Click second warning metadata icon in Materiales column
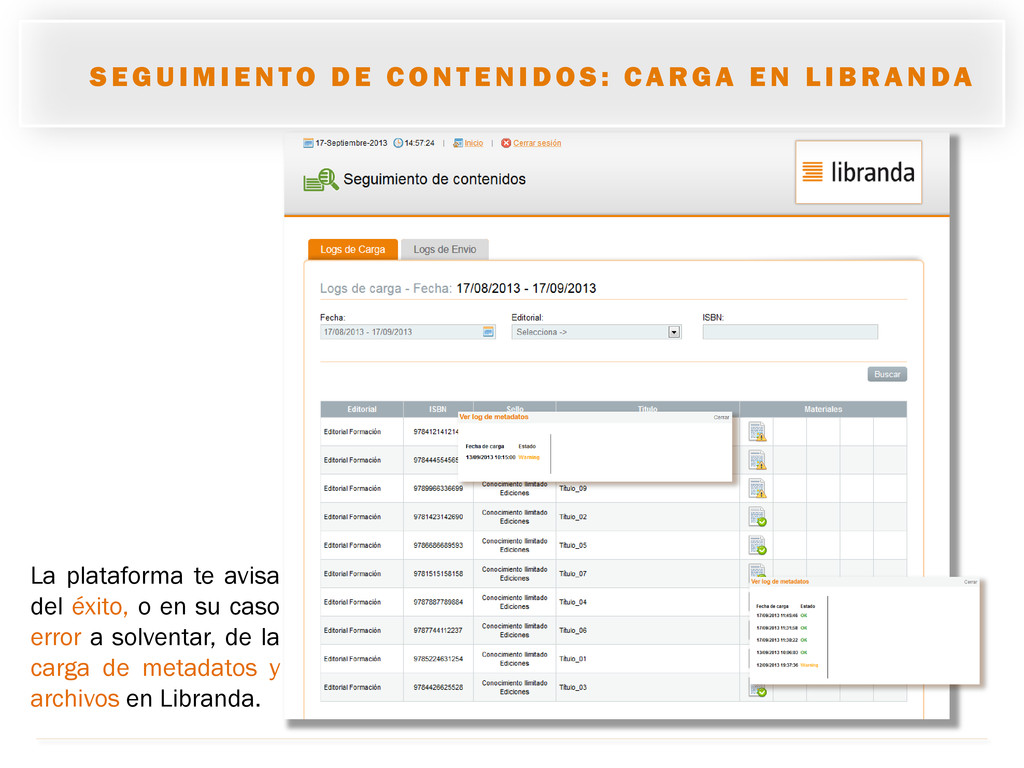1024x768 pixels. click(757, 460)
